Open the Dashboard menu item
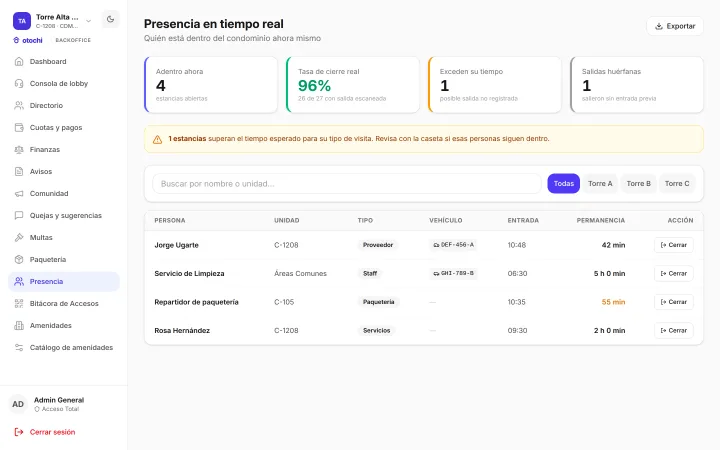720x450 pixels. (64, 62)
